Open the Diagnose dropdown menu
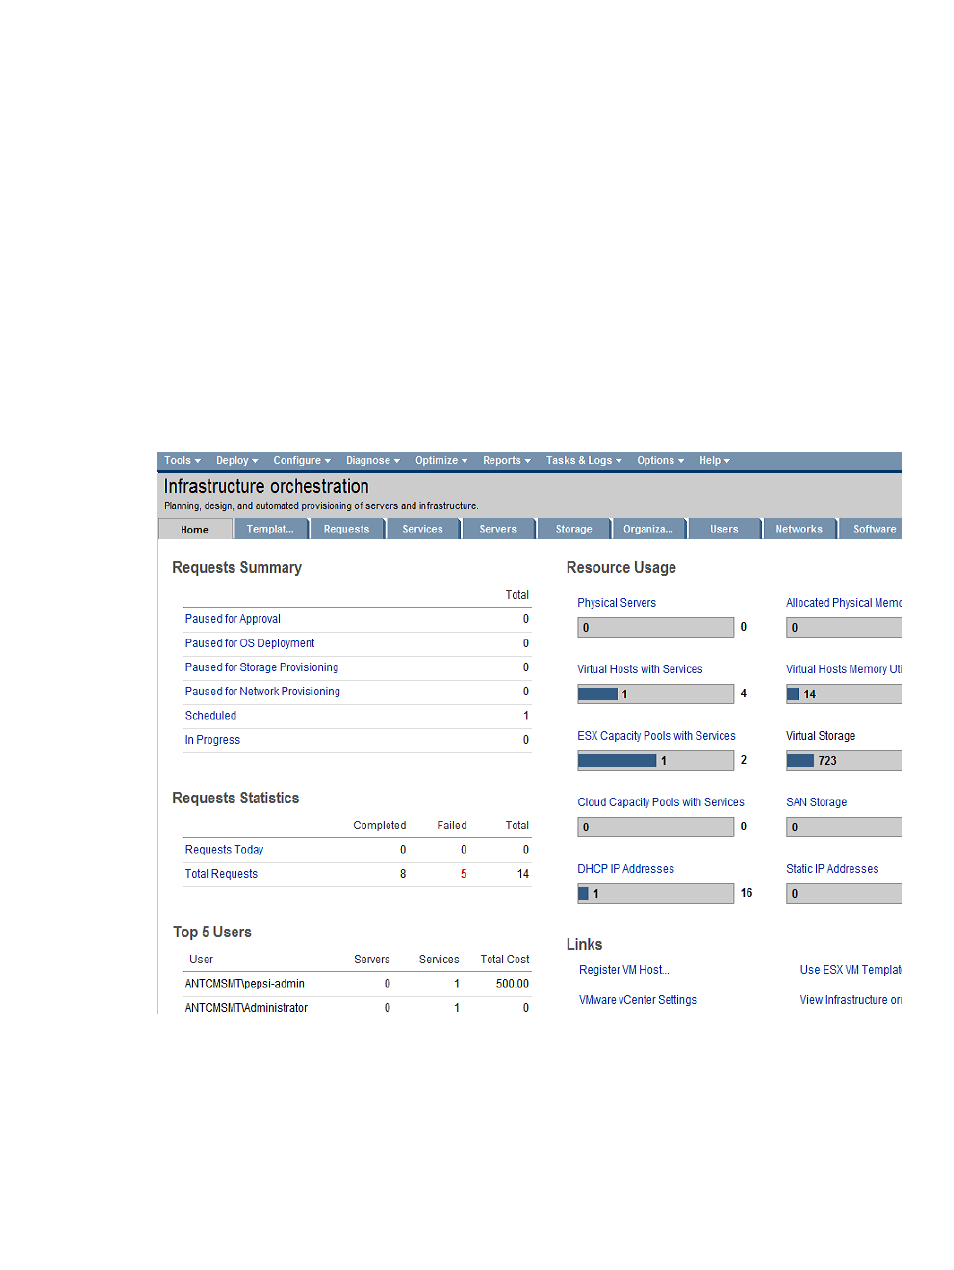Image resolution: width=954 pixels, height=1270 pixels. pyautogui.click(x=373, y=461)
